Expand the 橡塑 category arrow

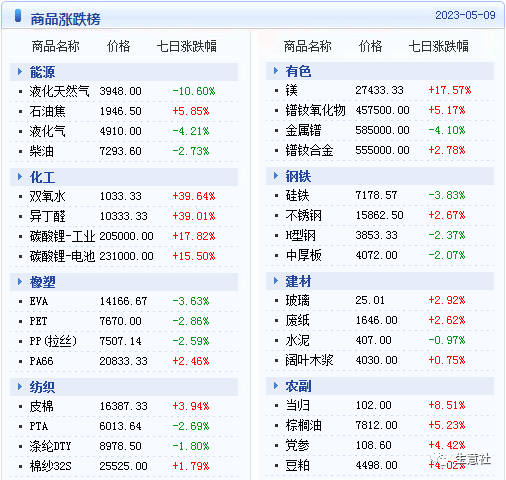point(20,282)
